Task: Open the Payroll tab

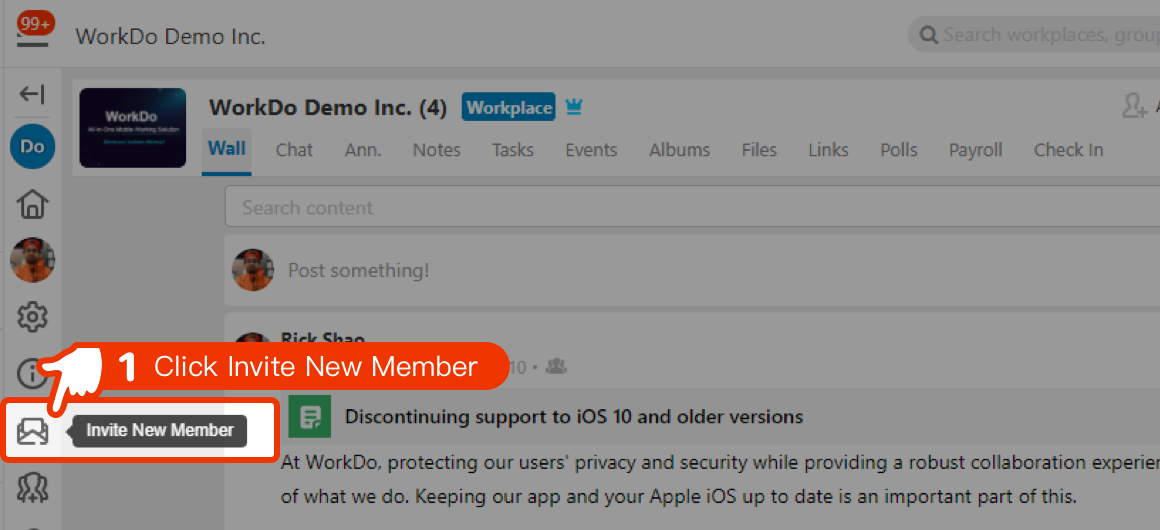Action: (x=976, y=150)
